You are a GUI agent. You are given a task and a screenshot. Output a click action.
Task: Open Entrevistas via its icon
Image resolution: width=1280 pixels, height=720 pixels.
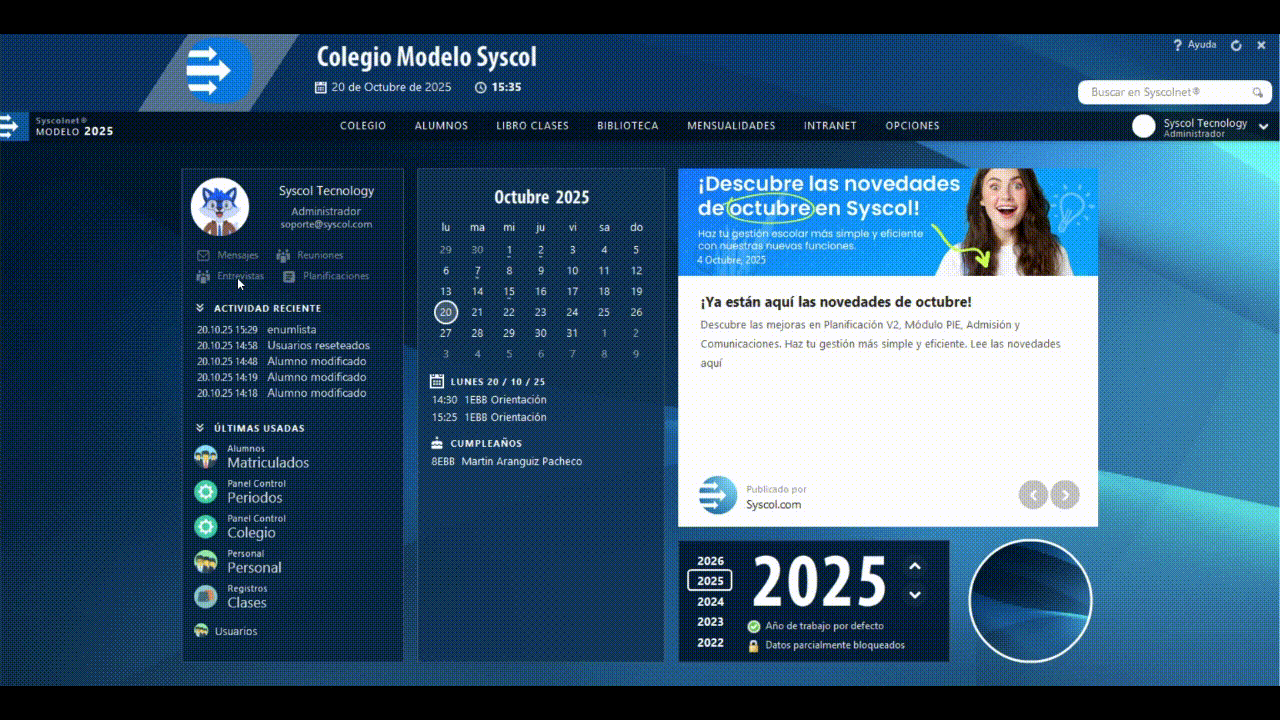[x=204, y=276]
